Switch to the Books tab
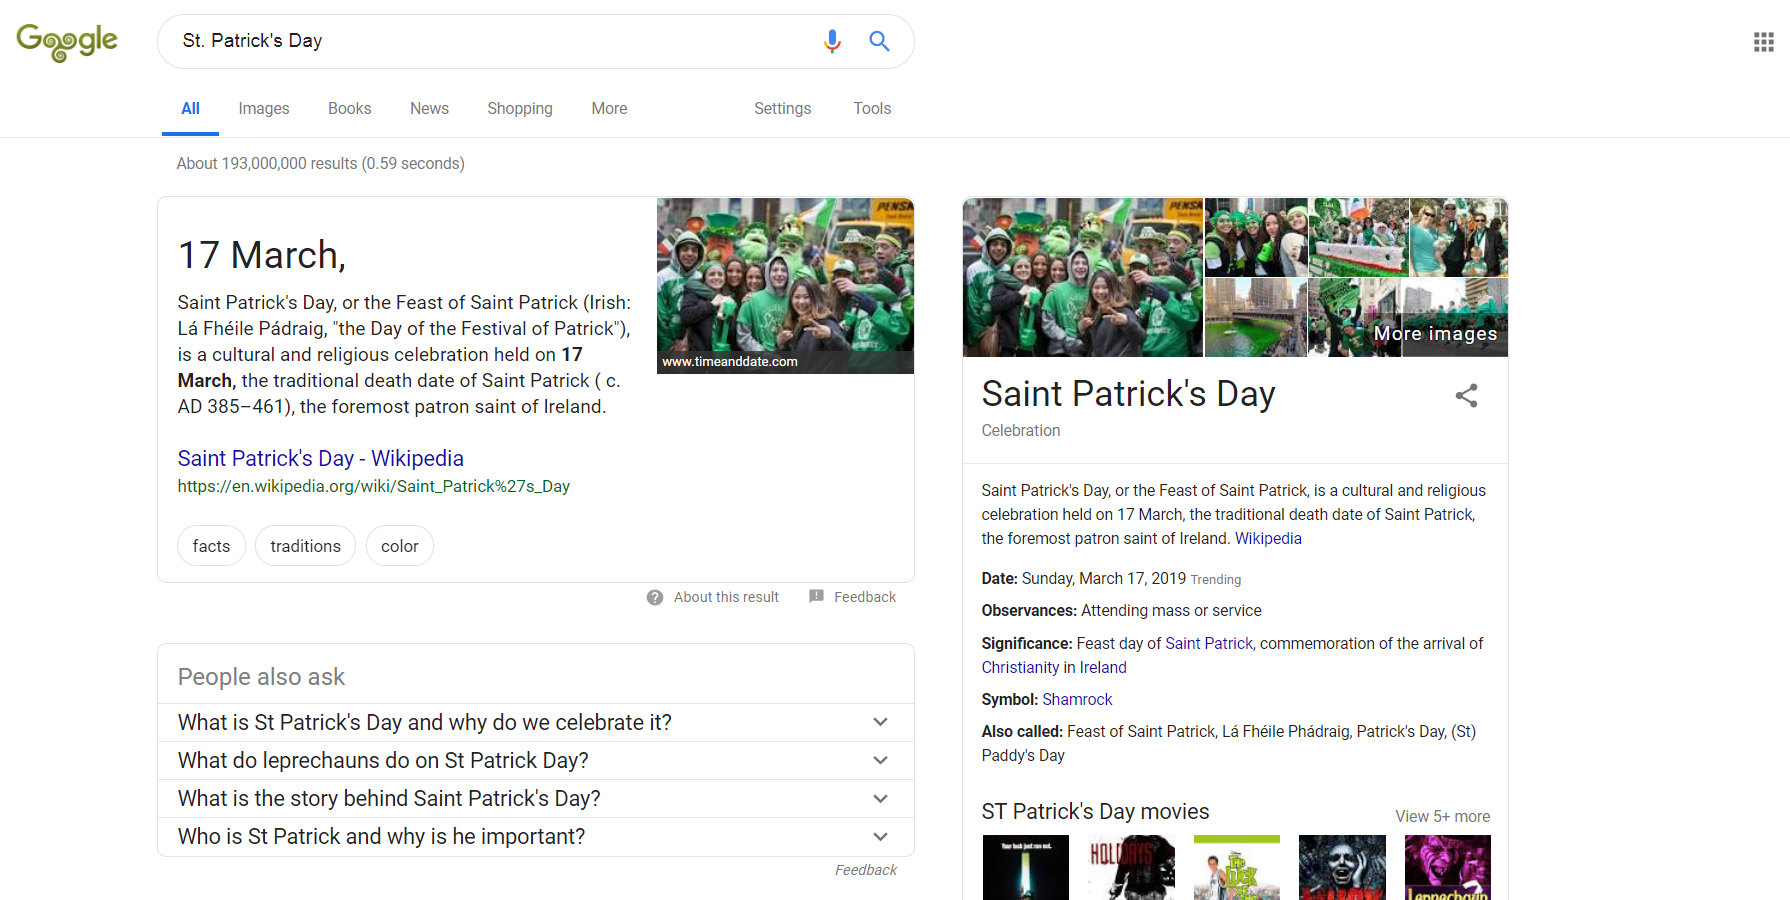 pyautogui.click(x=349, y=109)
